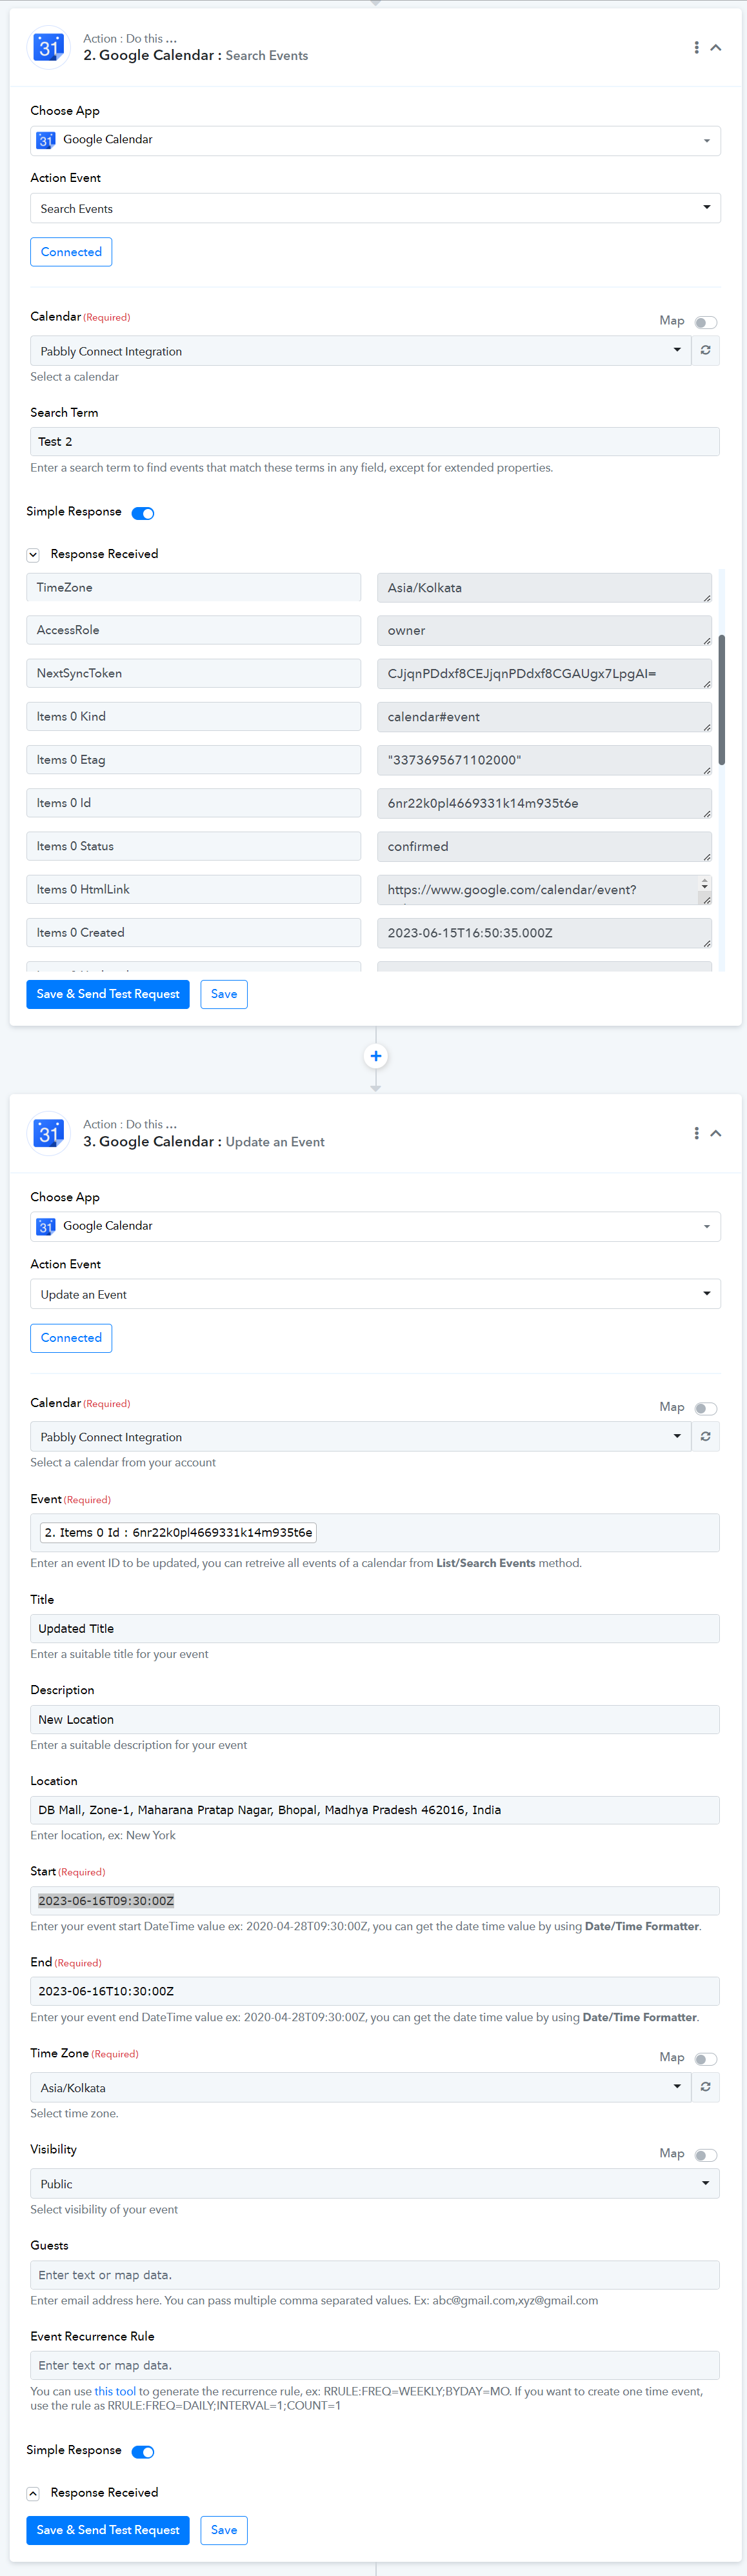Click Connected button in step 3
The height and width of the screenshot is (2576, 747).
pos(71,1338)
